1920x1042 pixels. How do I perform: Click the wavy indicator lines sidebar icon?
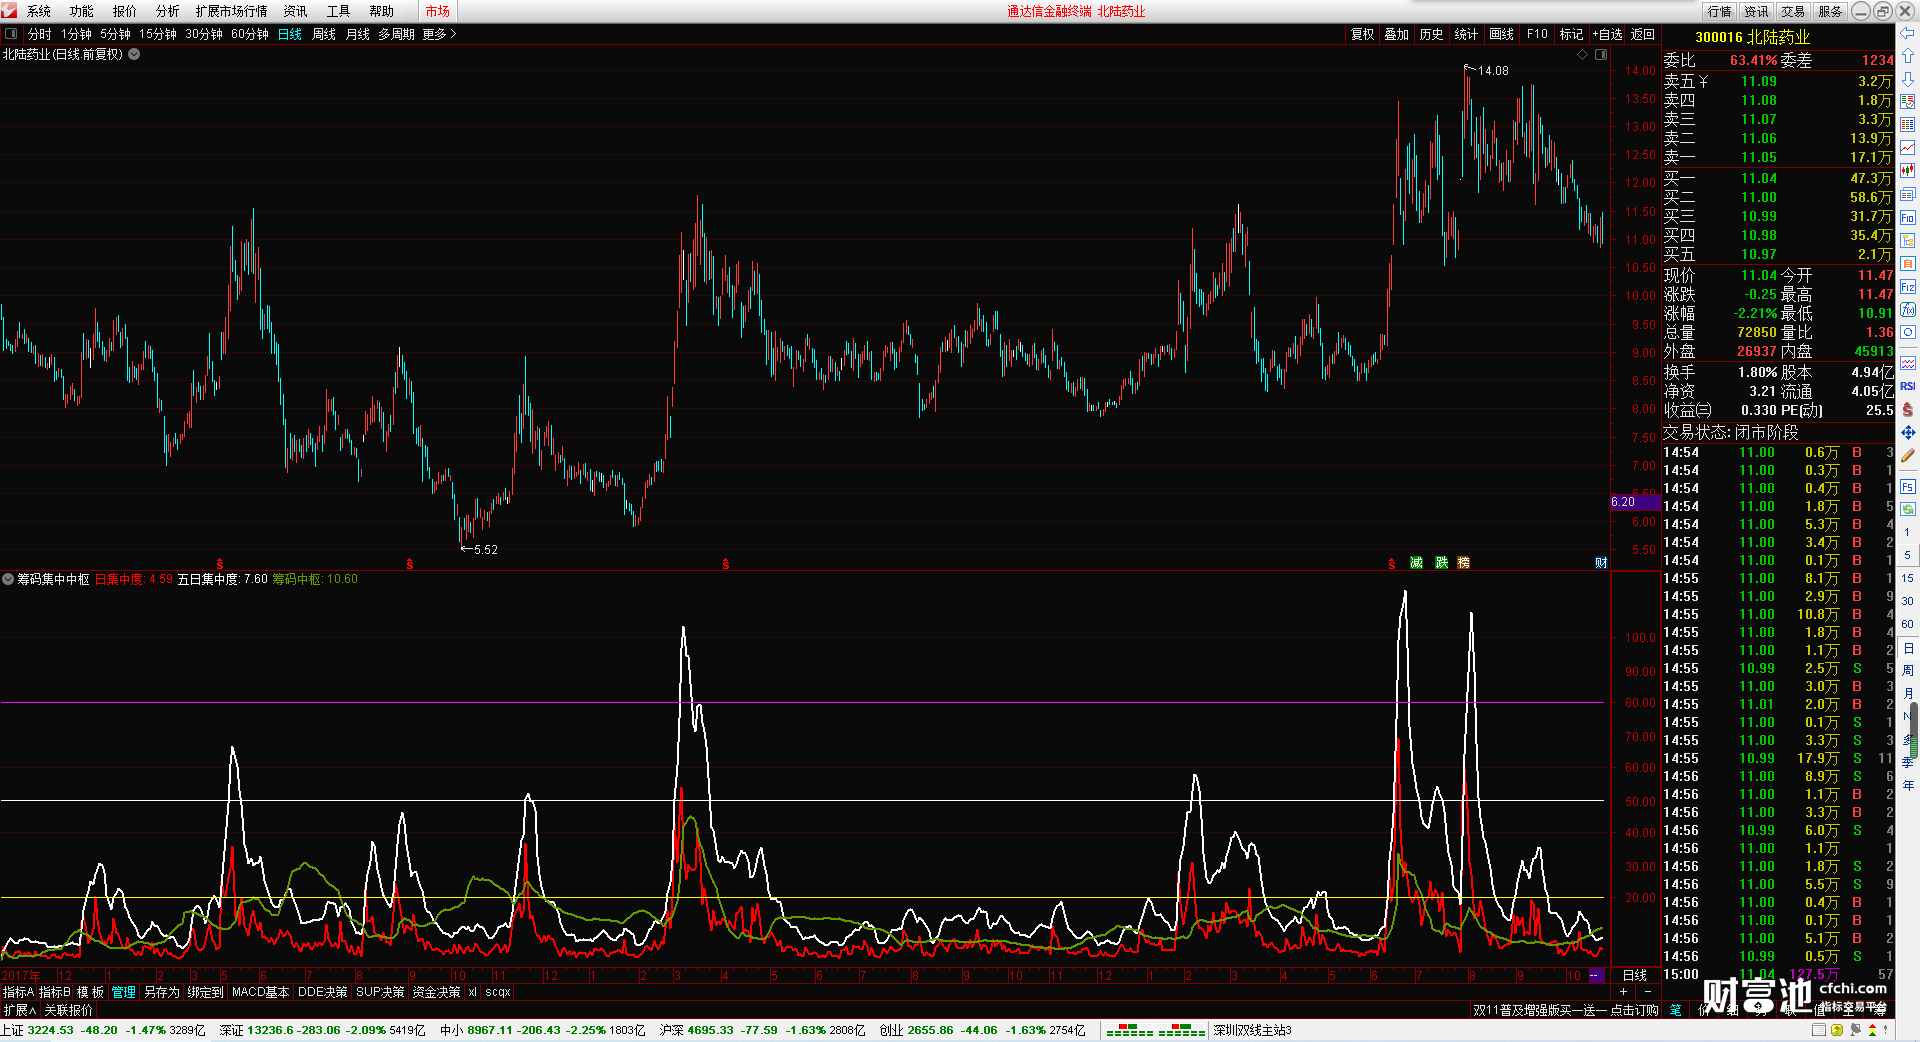coord(1908,363)
